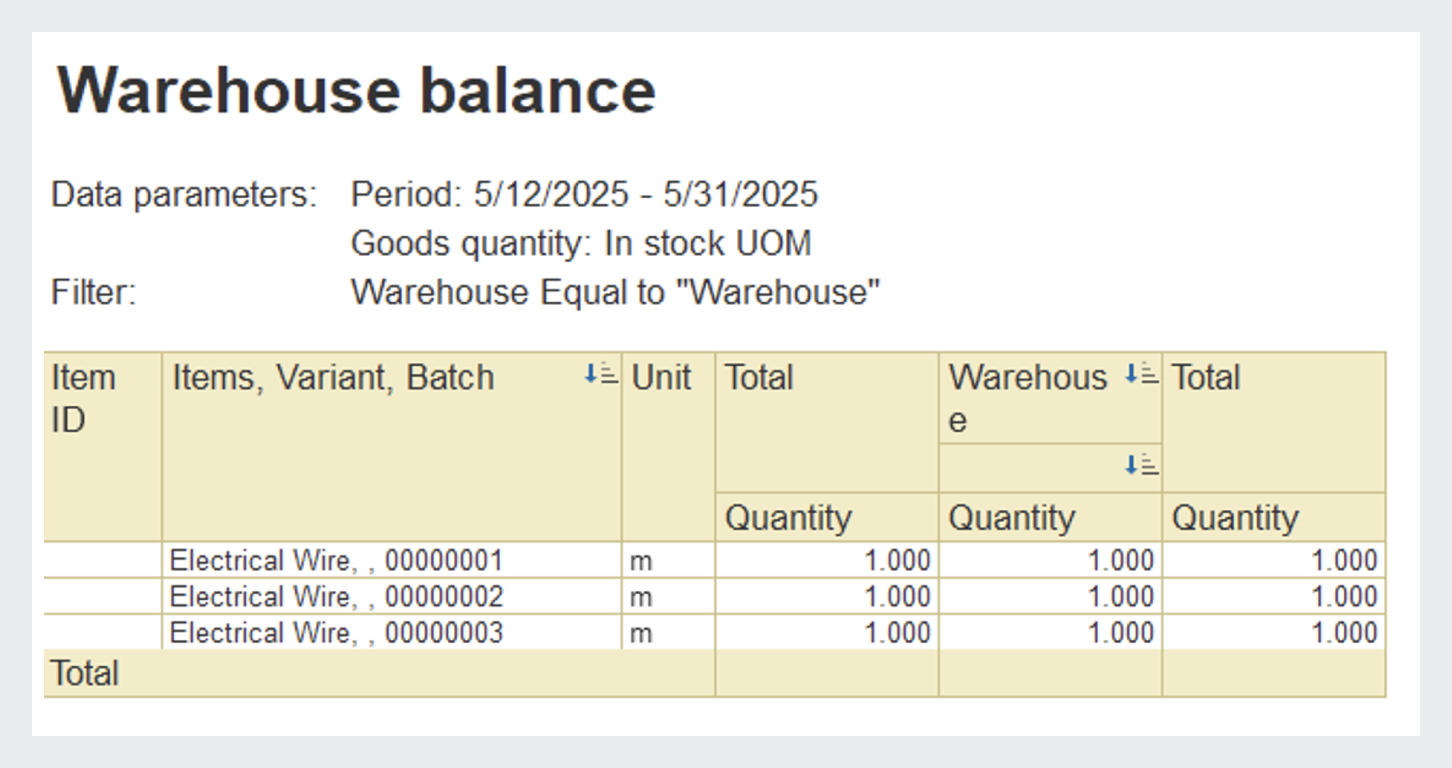This screenshot has height=768, width=1452.
Task: Select the rightmost Total quantity for batch 00000003
Action: click(x=1273, y=633)
